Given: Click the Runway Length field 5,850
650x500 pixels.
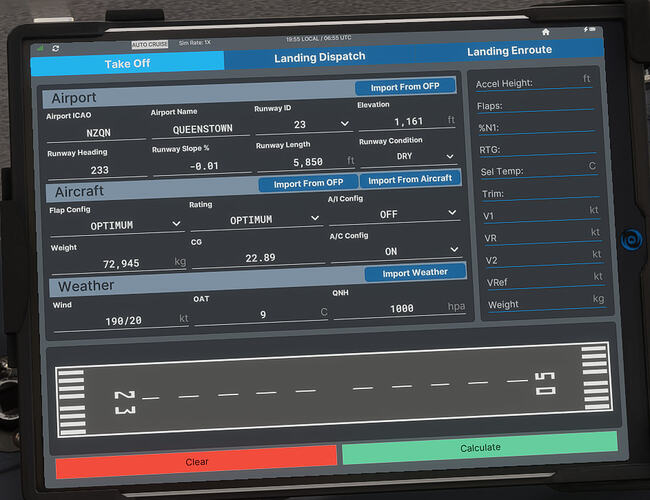Looking at the screenshot, I should coord(306,162).
